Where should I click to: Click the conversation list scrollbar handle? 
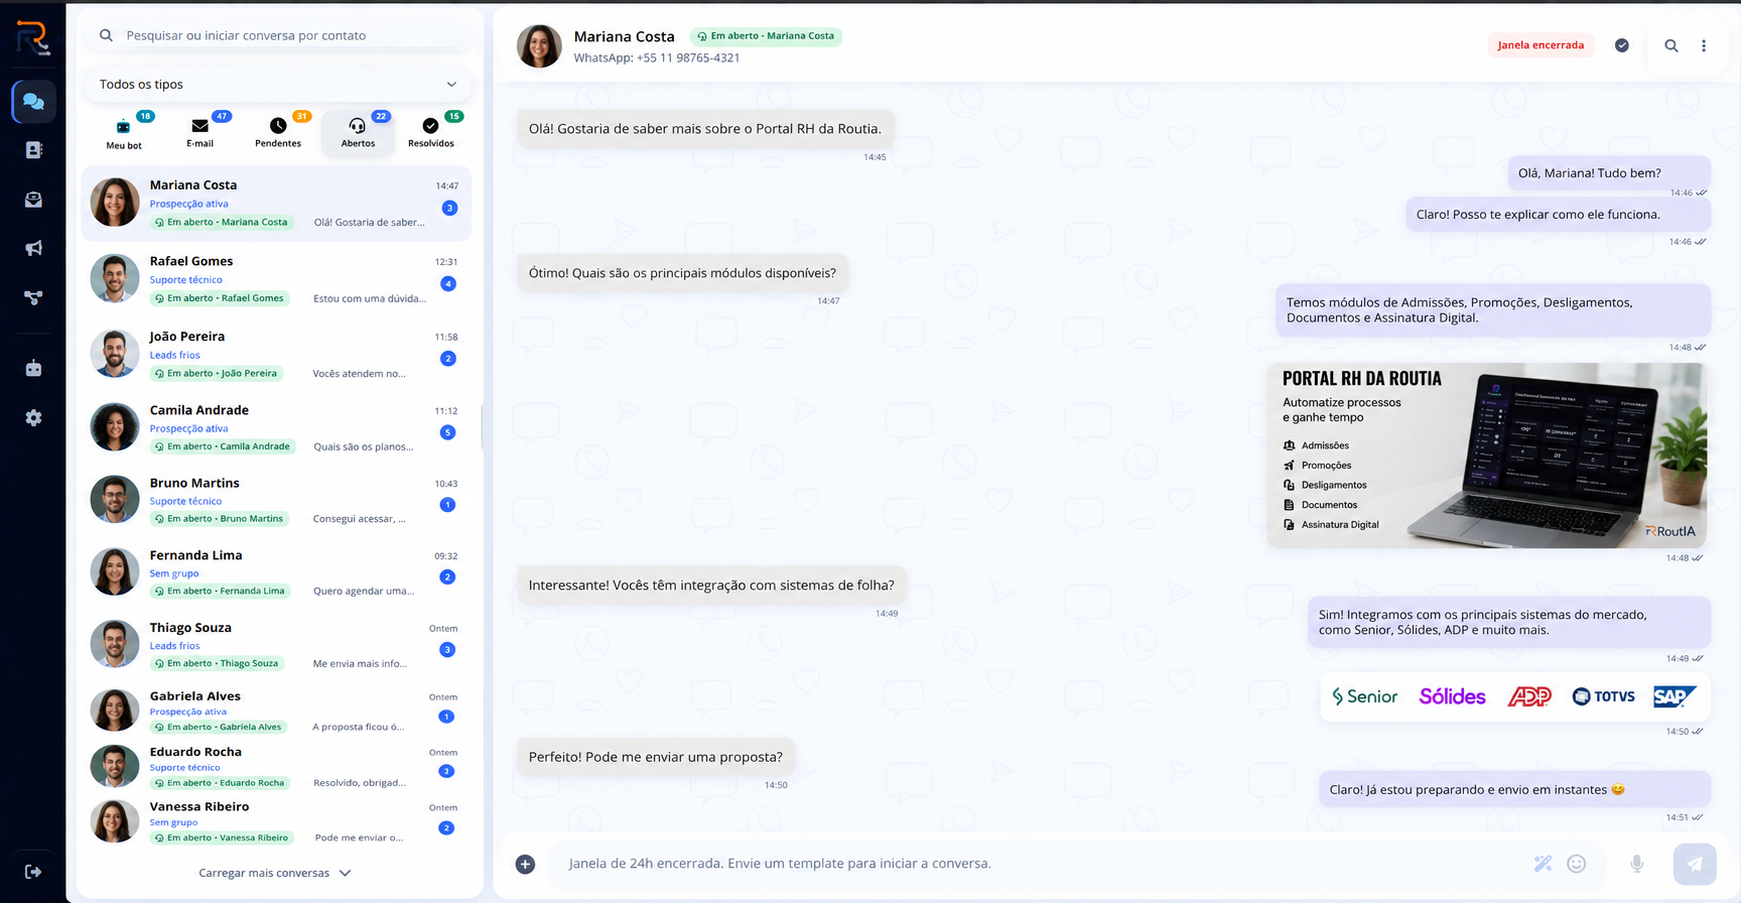point(481,428)
